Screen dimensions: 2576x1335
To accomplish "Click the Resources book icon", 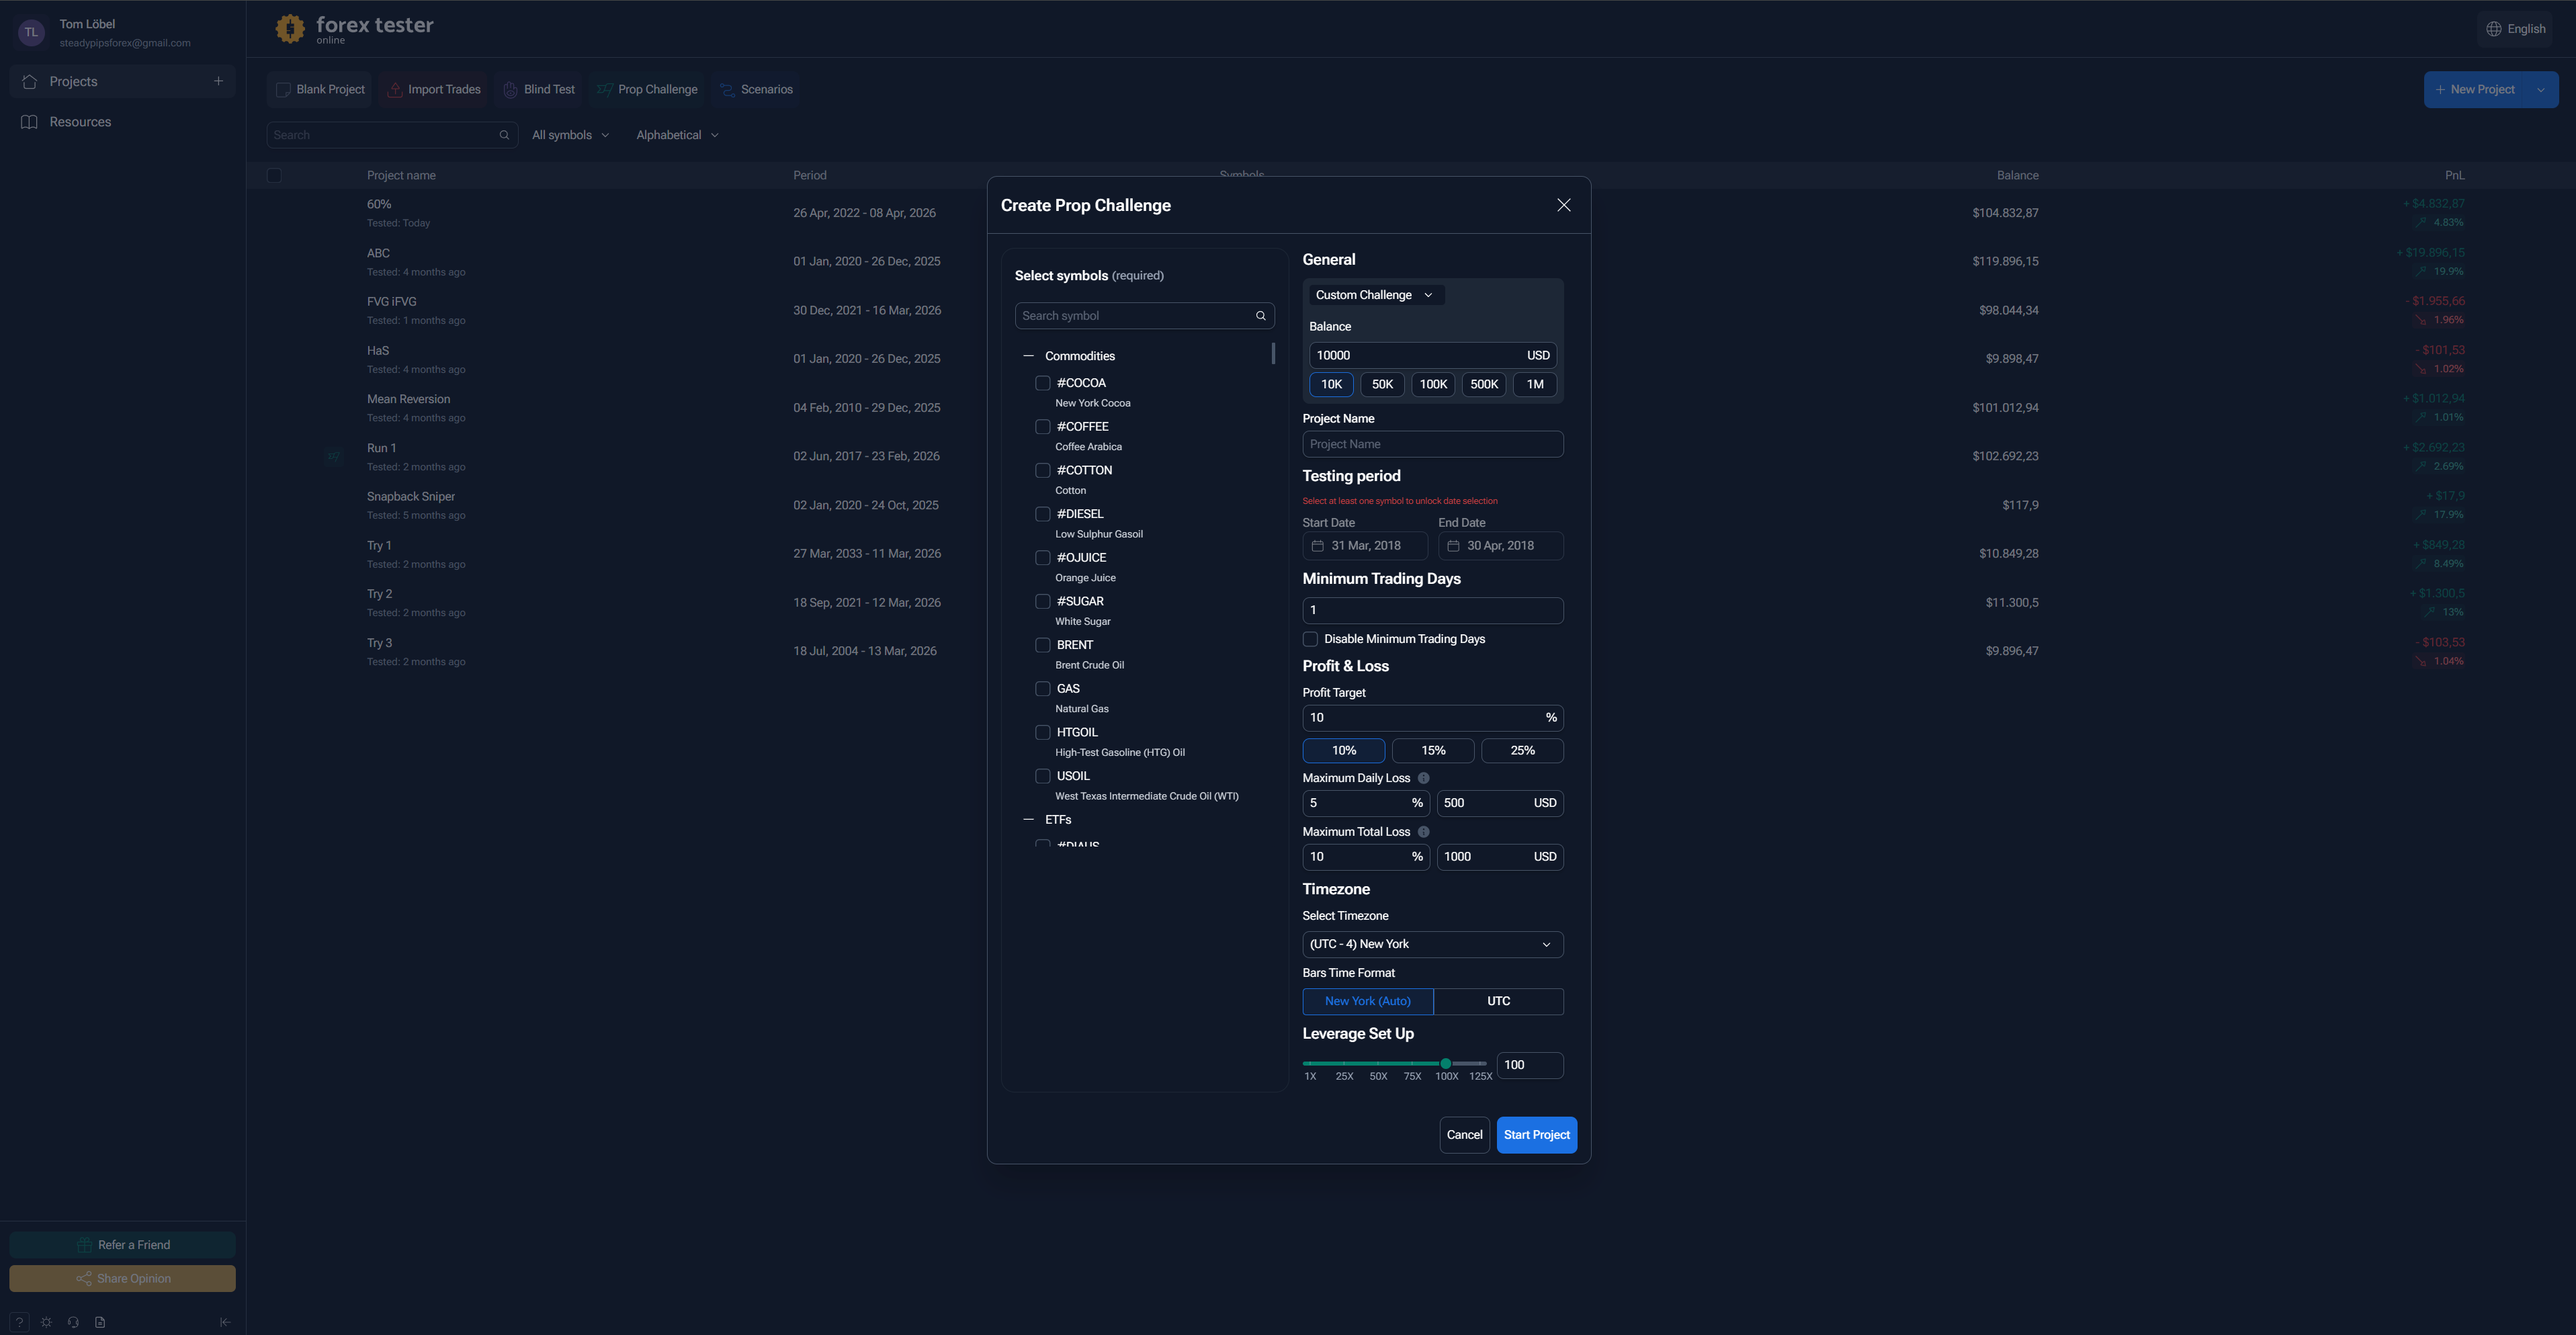I will (30, 122).
